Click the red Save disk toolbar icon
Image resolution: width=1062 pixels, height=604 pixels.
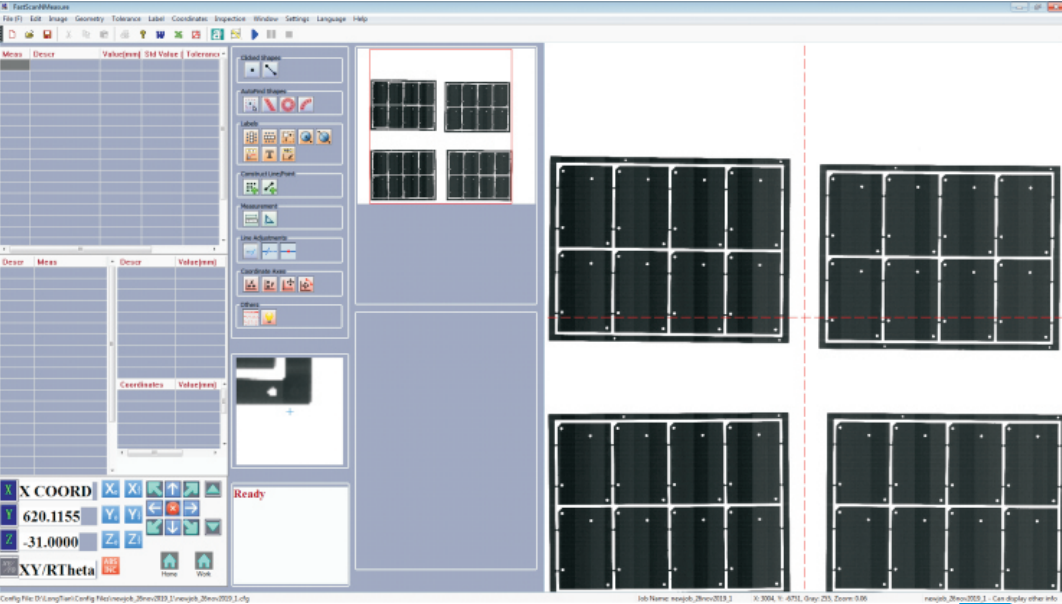pos(47,35)
